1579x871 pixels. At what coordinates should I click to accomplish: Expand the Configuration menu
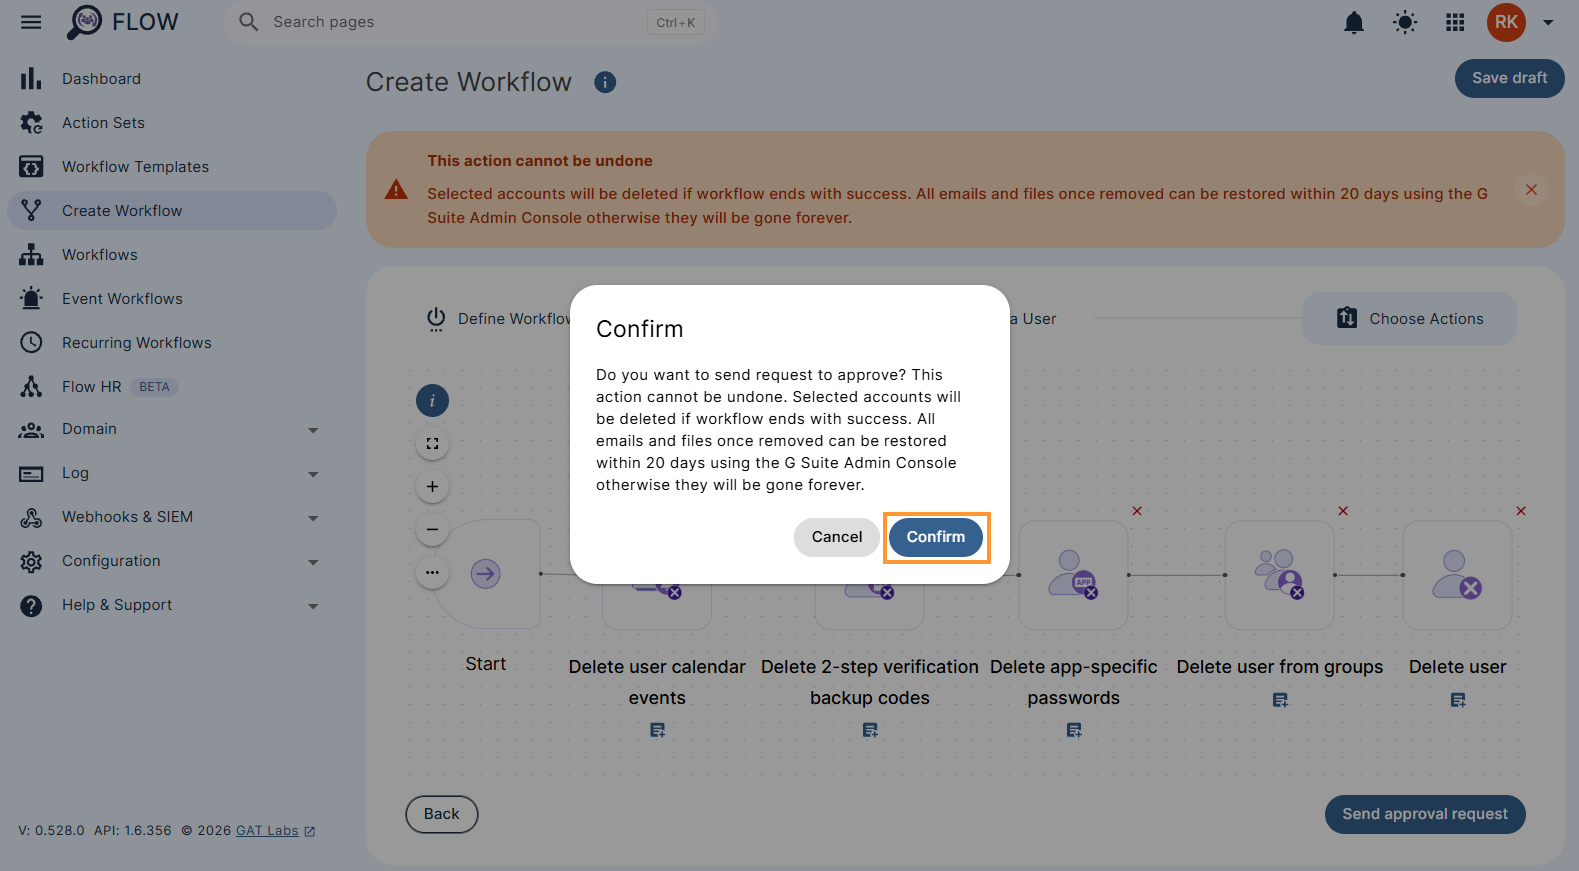tap(172, 561)
